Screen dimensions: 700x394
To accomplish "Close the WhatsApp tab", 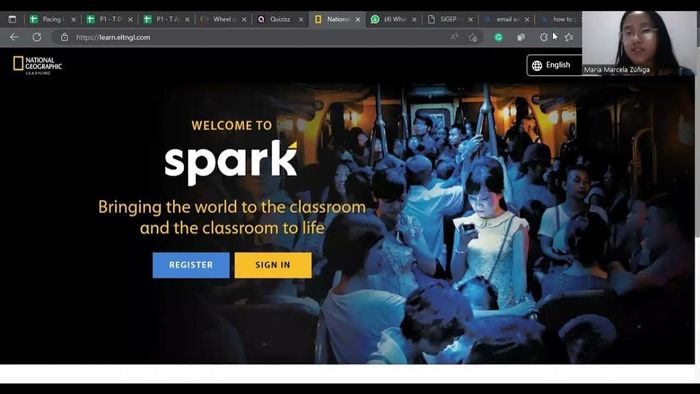I will click(x=414, y=20).
